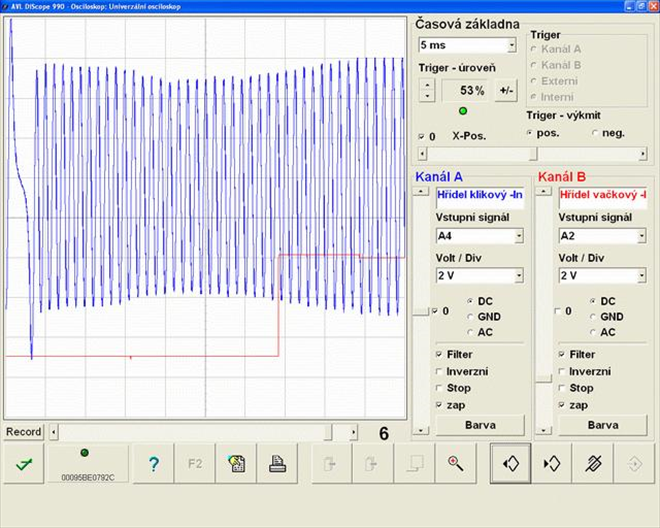Choose AC coupling for Kanál A
660x528 pixels.
(x=468, y=332)
